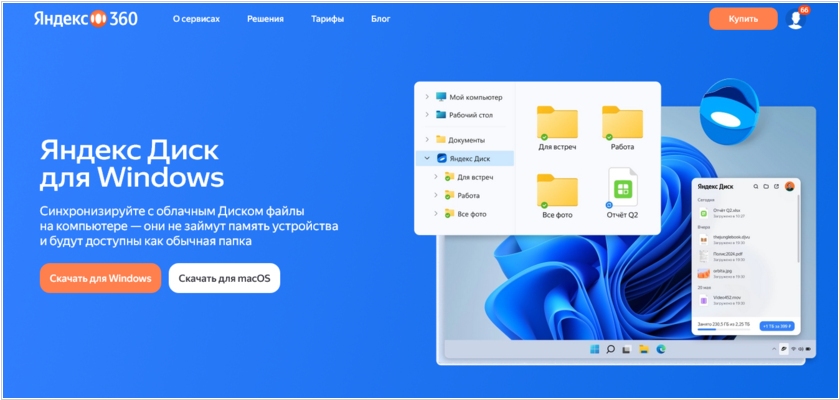Open the Отчёт Q2 spreadsheet file icon
Image resolution: width=840 pixels, height=400 pixels.
tap(622, 188)
